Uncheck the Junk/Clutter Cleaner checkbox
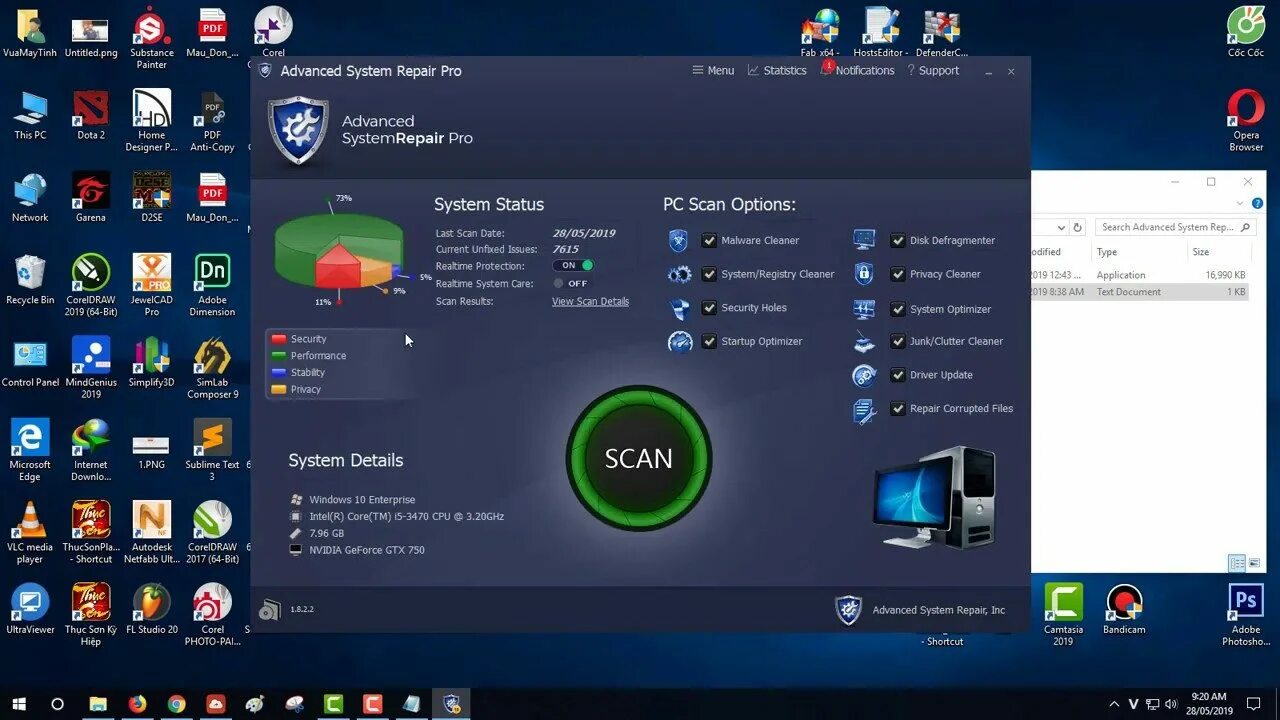 (x=898, y=341)
